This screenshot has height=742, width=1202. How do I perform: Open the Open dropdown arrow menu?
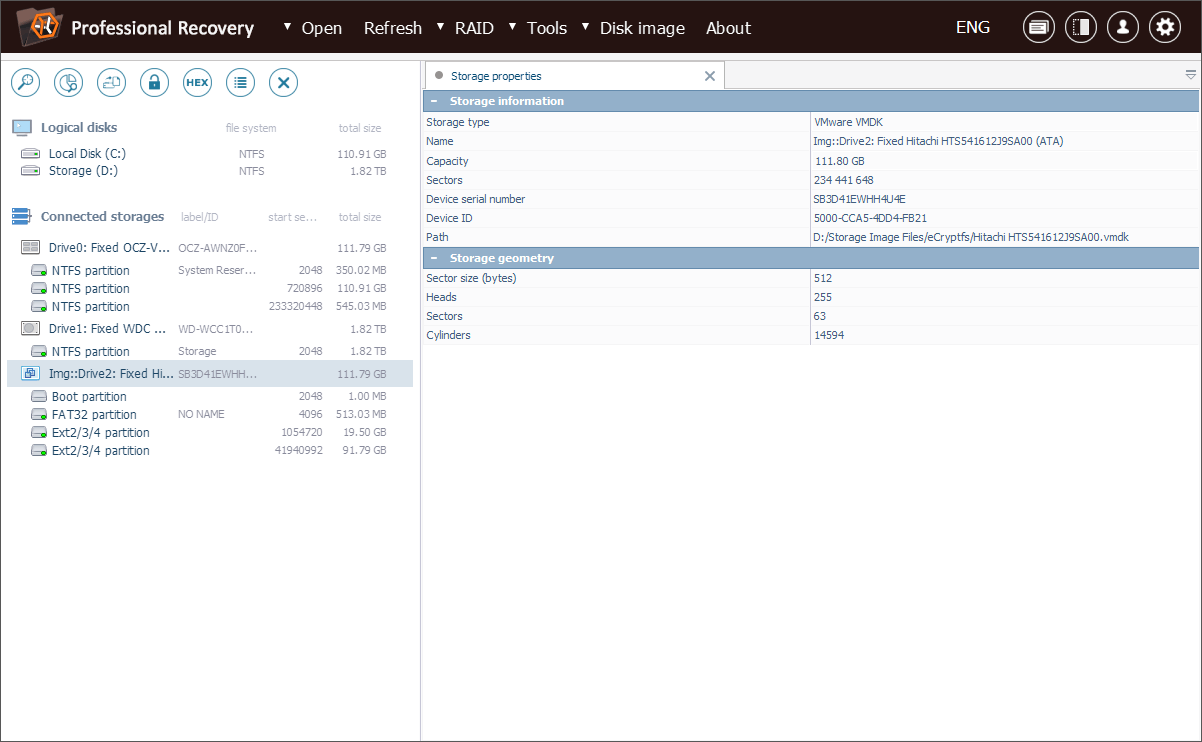289,26
